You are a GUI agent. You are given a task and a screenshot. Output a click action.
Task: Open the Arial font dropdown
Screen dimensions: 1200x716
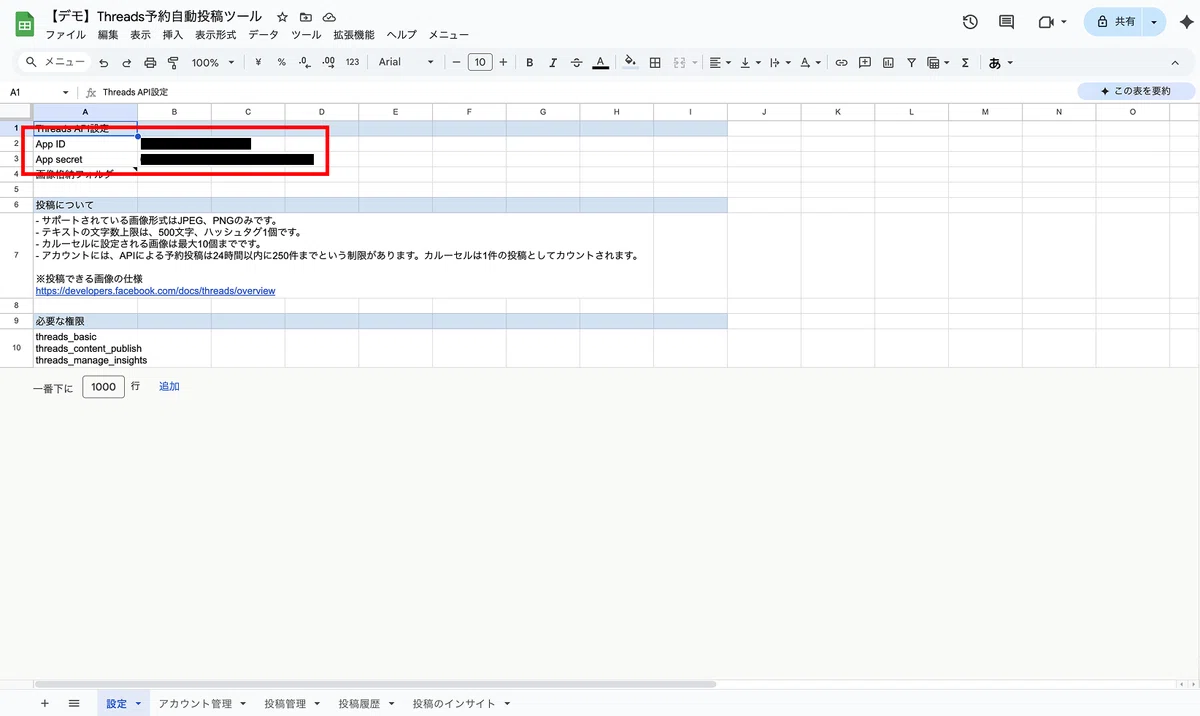point(406,62)
